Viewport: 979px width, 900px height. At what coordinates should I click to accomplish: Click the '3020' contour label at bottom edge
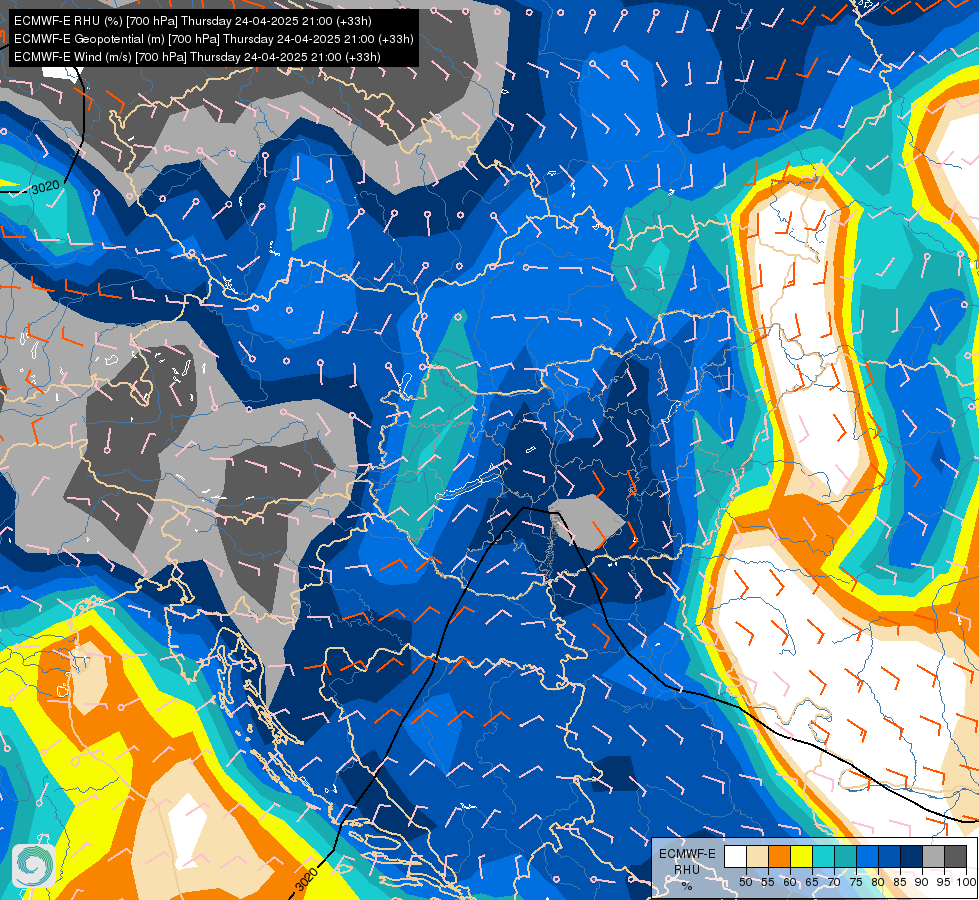306,879
